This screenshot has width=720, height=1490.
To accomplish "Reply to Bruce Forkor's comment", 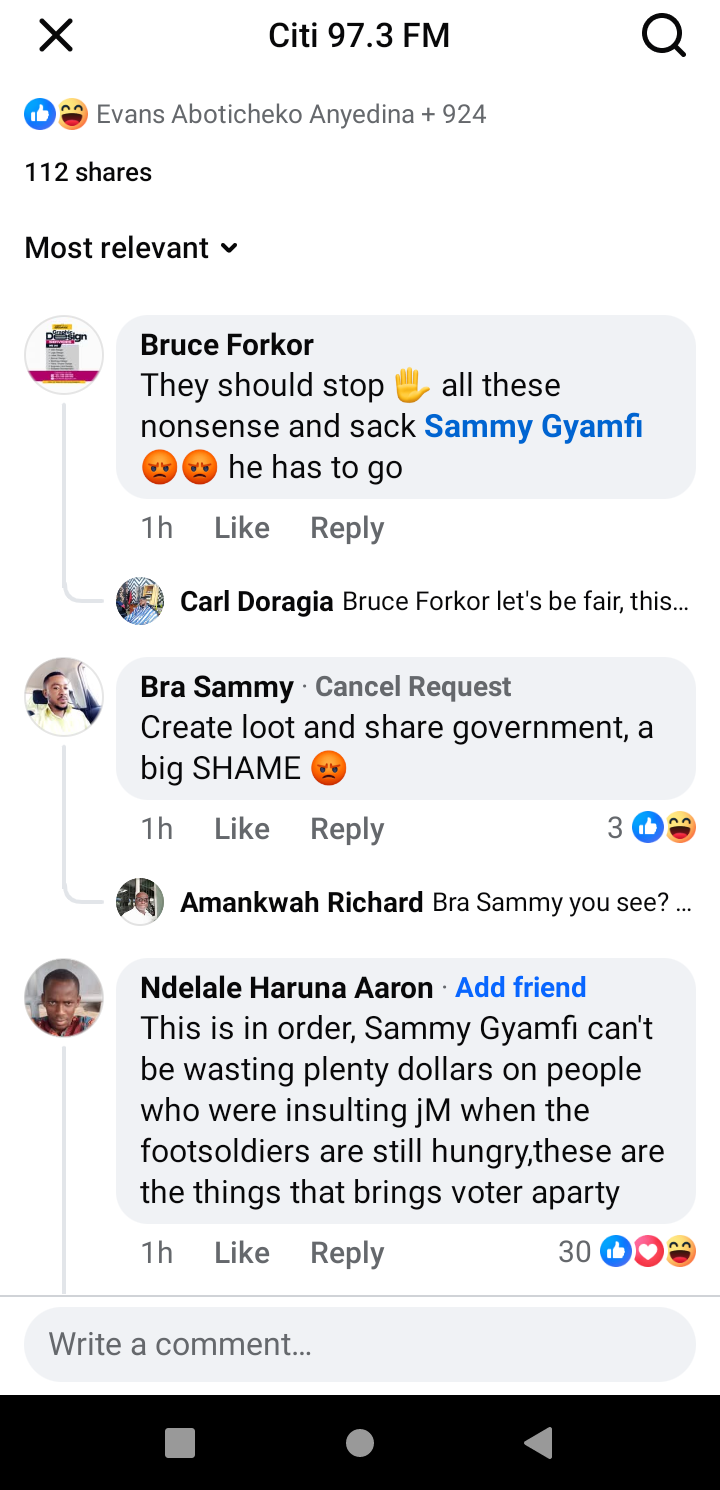I will click(347, 528).
